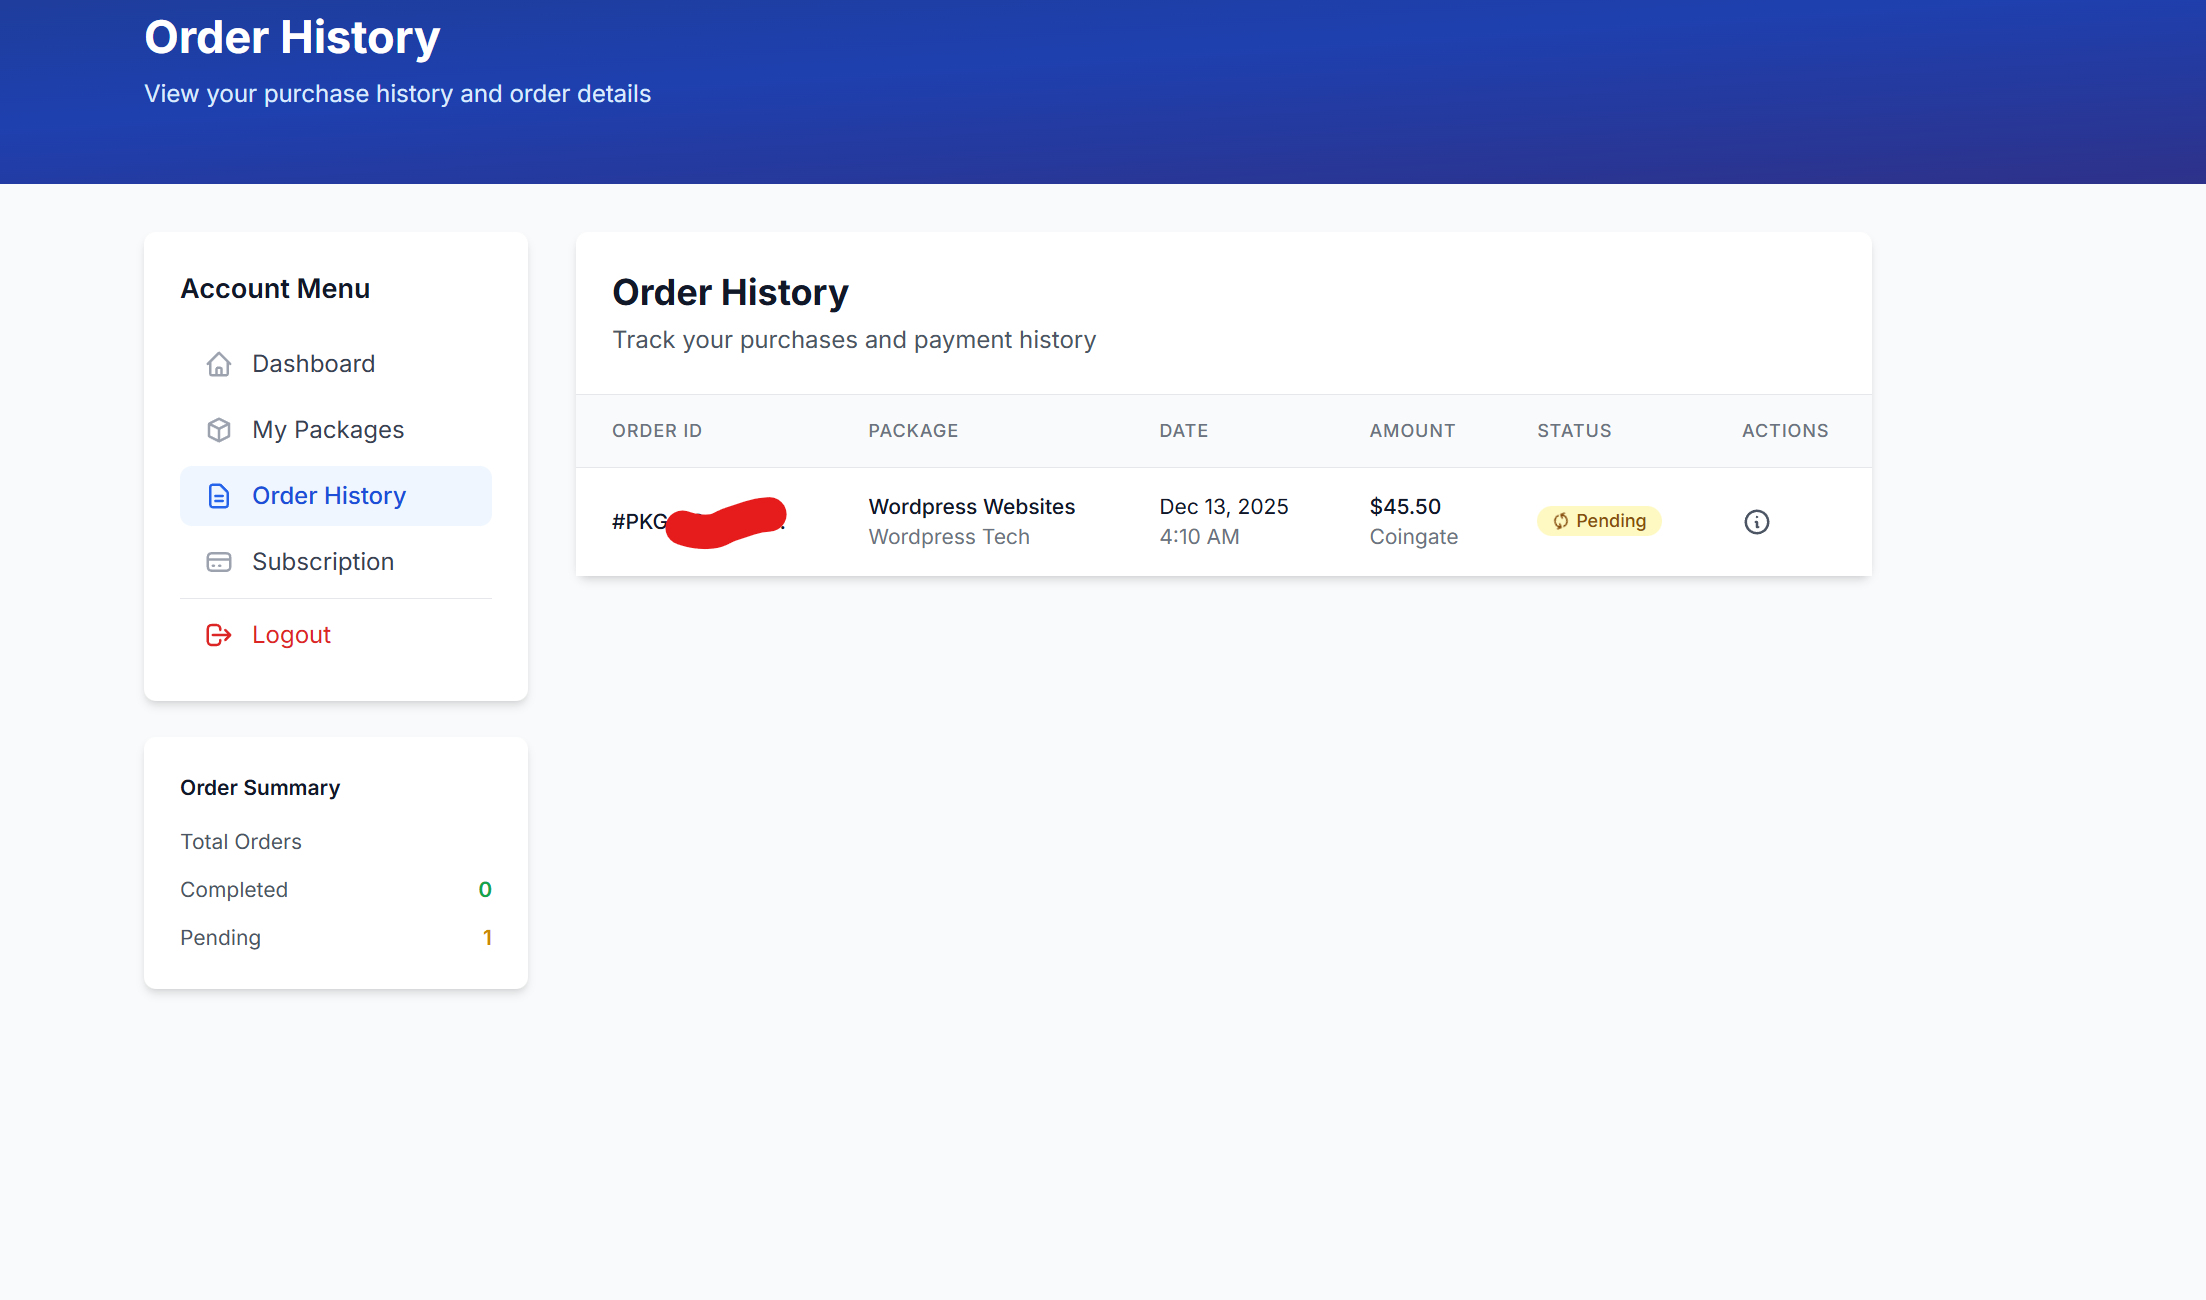Click the Coingate payment method text
Viewport: 2206px width, 1300px height.
pyautogui.click(x=1414, y=537)
